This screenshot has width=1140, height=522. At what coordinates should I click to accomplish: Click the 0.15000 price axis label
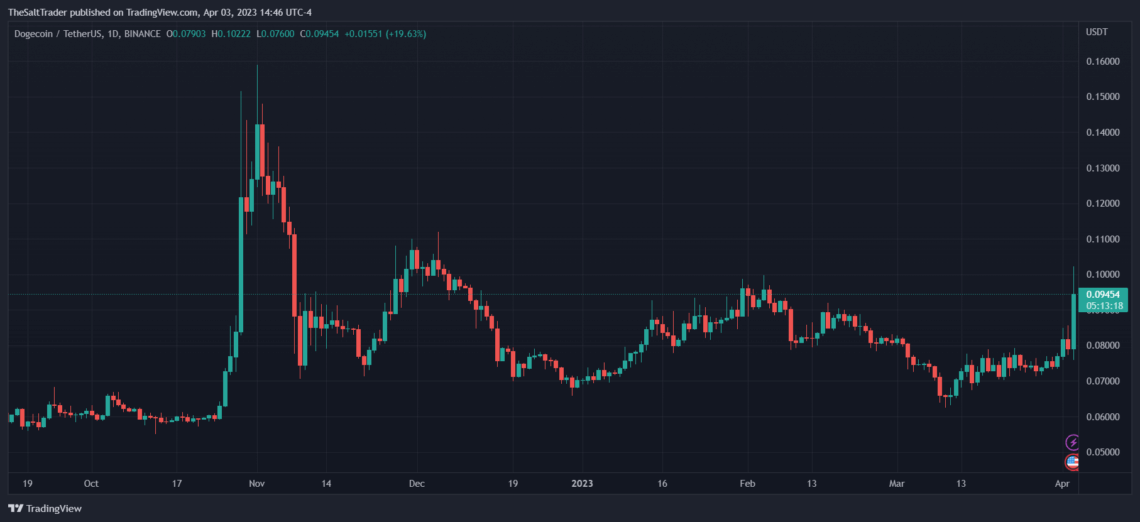click(x=1102, y=97)
